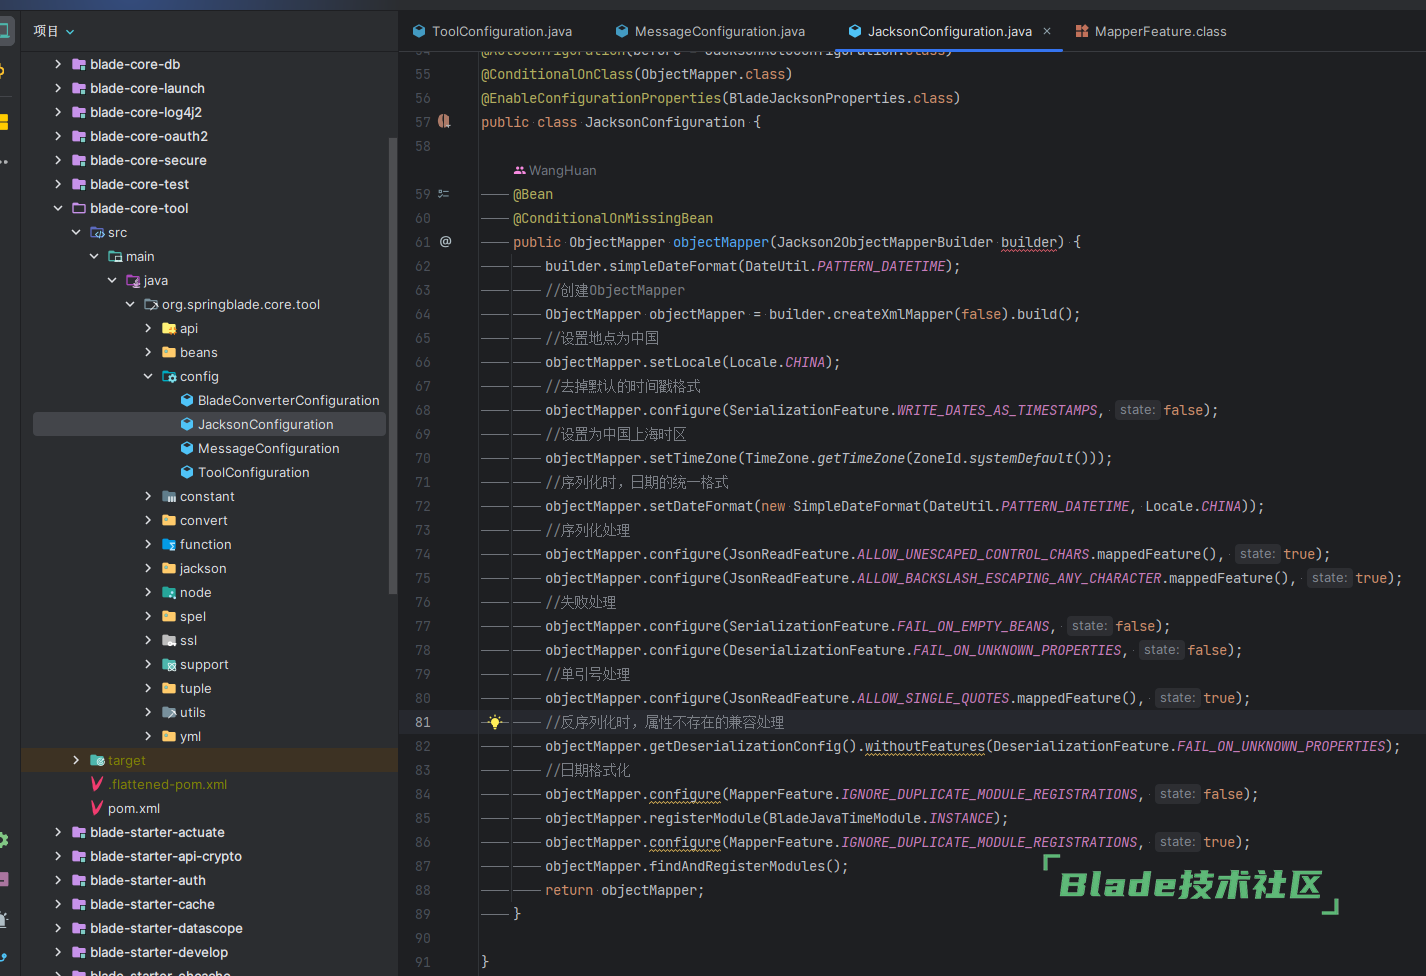Click the target folder icon
The height and width of the screenshot is (976, 1426).
[x=97, y=760]
